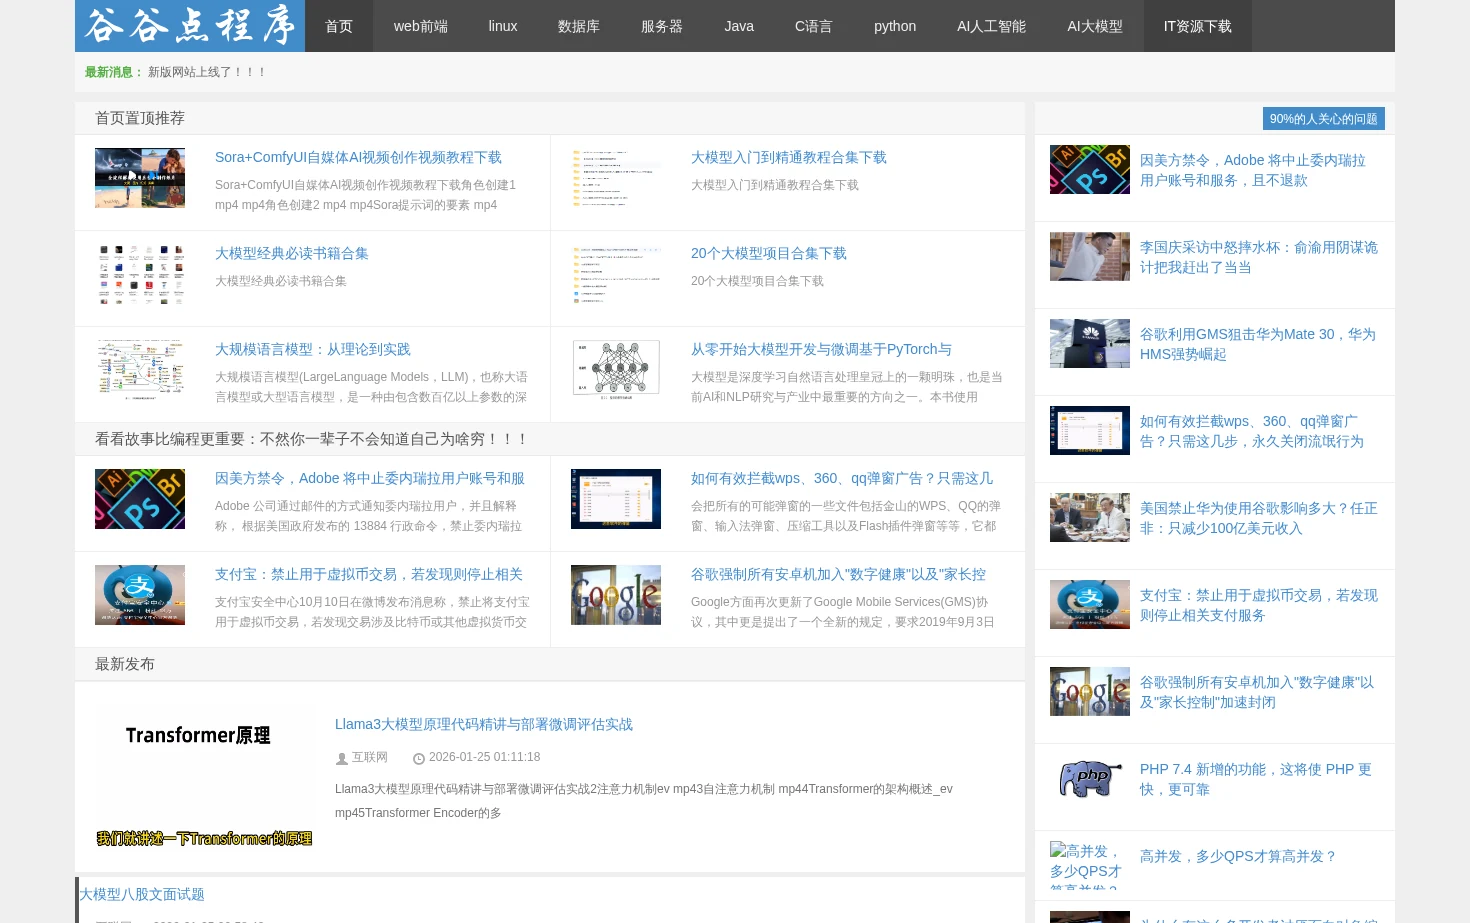Open sidebar 支付宝禁止虚拟币交易 link
Image resolution: width=1470 pixels, height=923 pixels.
(1259, 605)
